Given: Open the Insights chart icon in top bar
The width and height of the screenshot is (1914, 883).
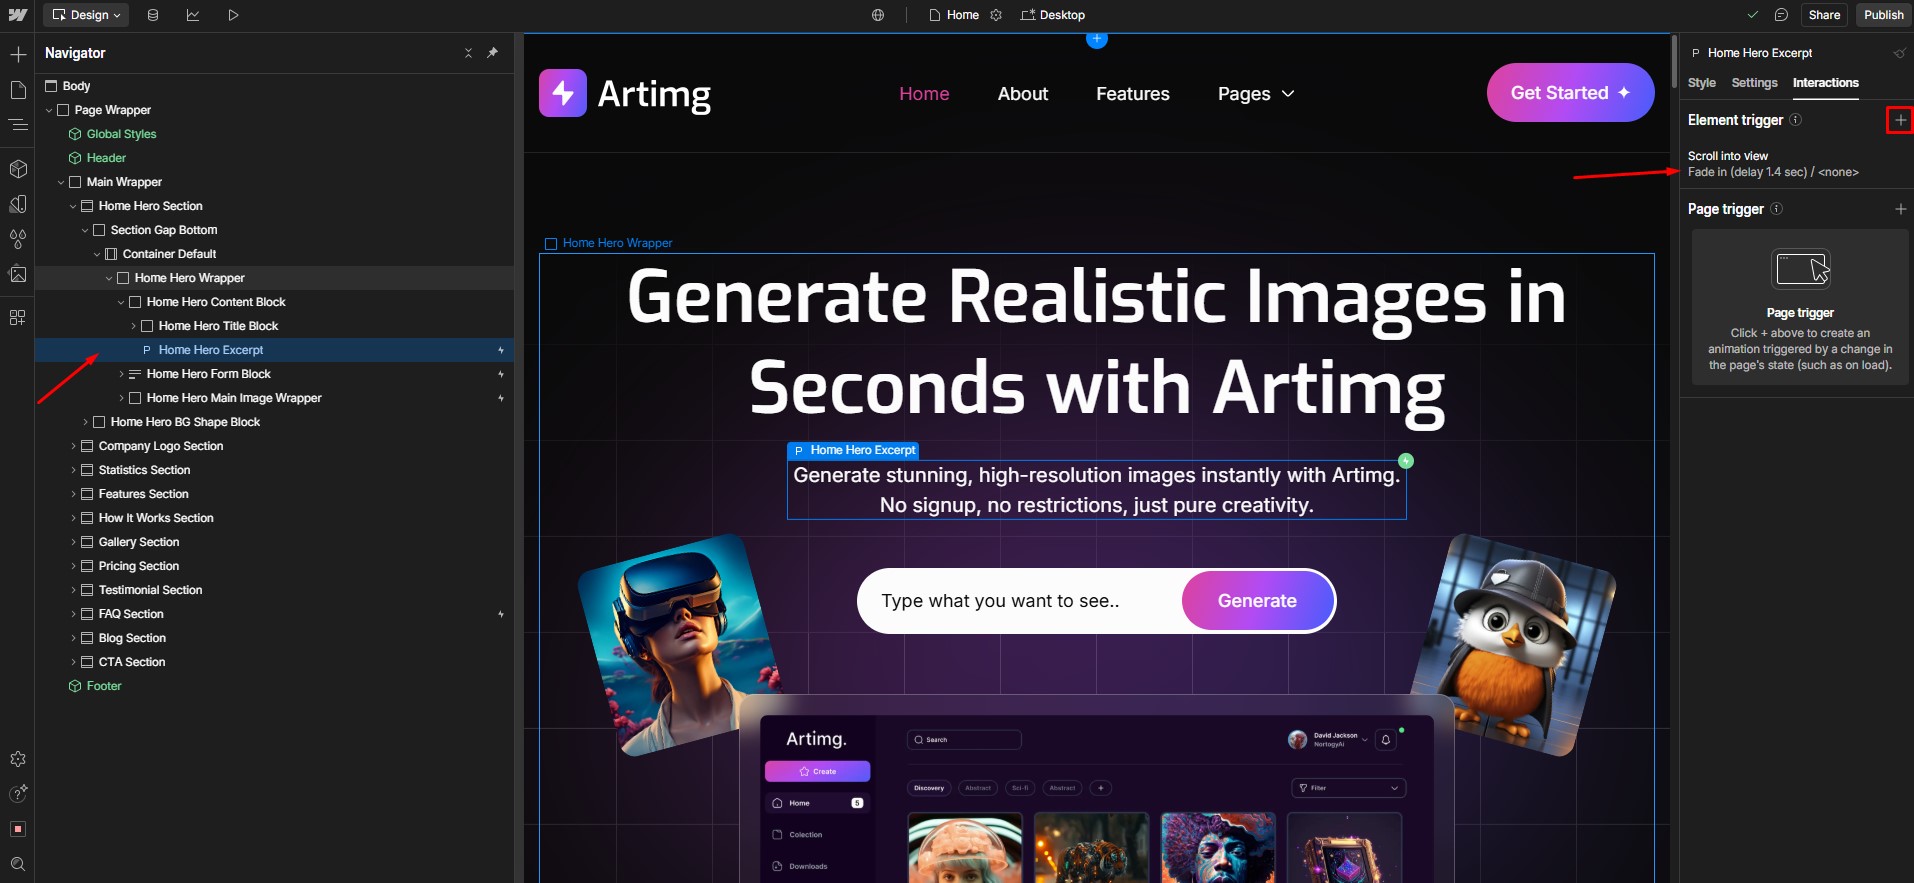Looking at the screenshot, I should (x=193, y=15).
